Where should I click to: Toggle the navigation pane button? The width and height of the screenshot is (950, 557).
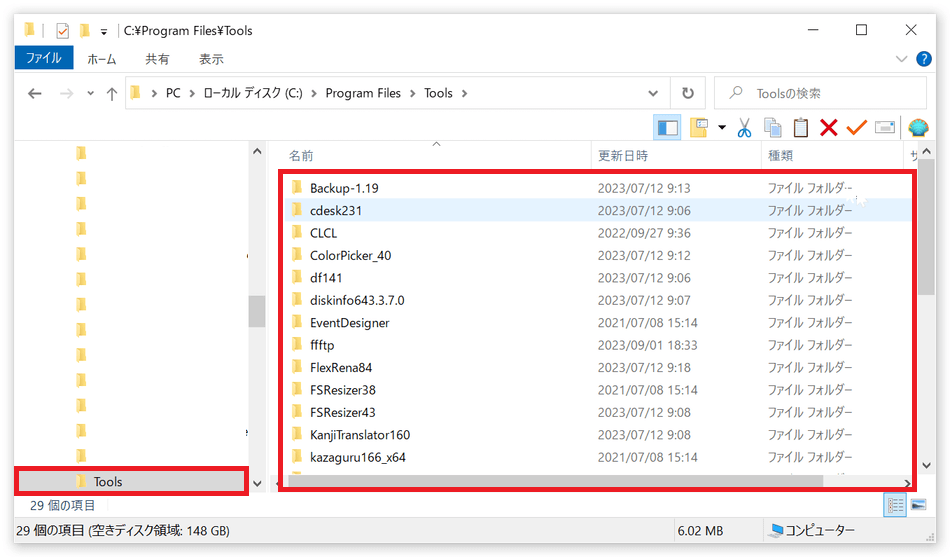pos(667,127)
